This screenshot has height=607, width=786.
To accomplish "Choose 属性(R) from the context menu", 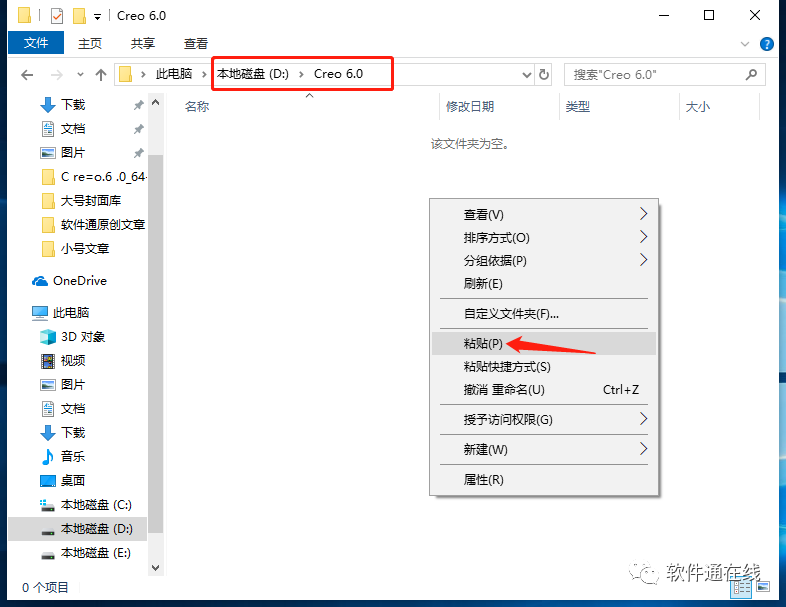I will coord(544,480).
